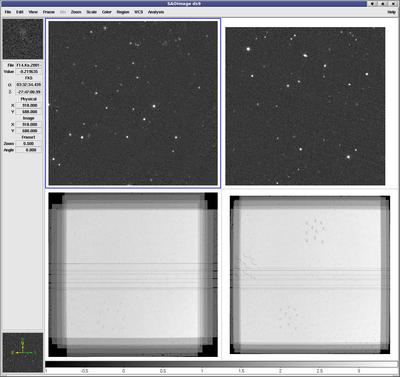The image size is (400, 377).
Task: Open the Help menu
Action: click(391, 12)
